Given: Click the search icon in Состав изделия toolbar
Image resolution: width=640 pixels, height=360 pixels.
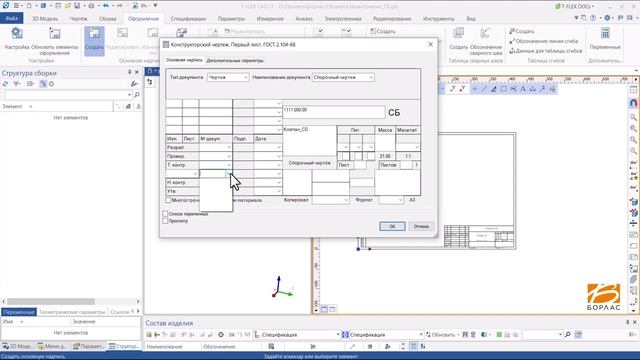Looking at the screenshot, I should click(567, 335).
